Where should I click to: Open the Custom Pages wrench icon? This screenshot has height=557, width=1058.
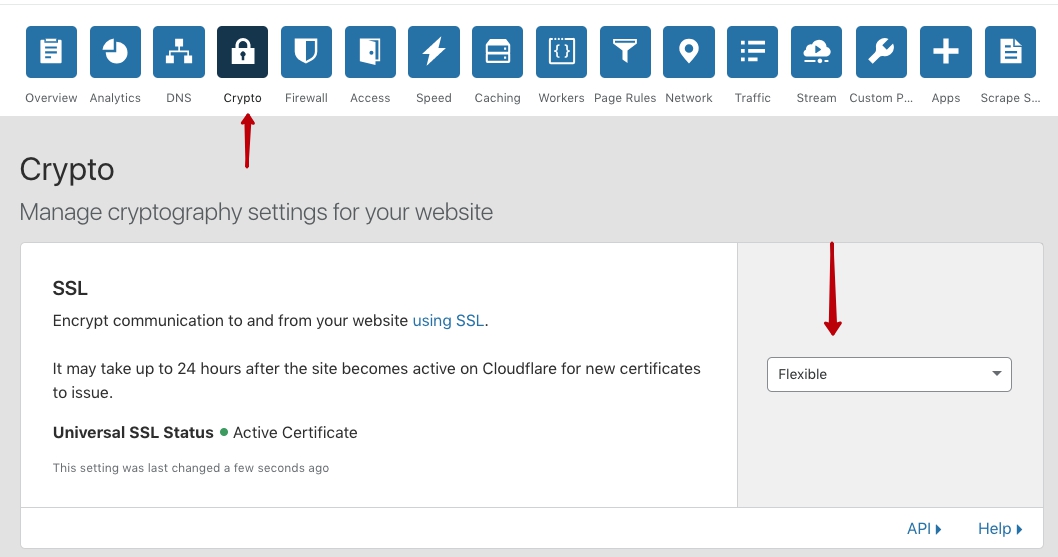(881, 52)
